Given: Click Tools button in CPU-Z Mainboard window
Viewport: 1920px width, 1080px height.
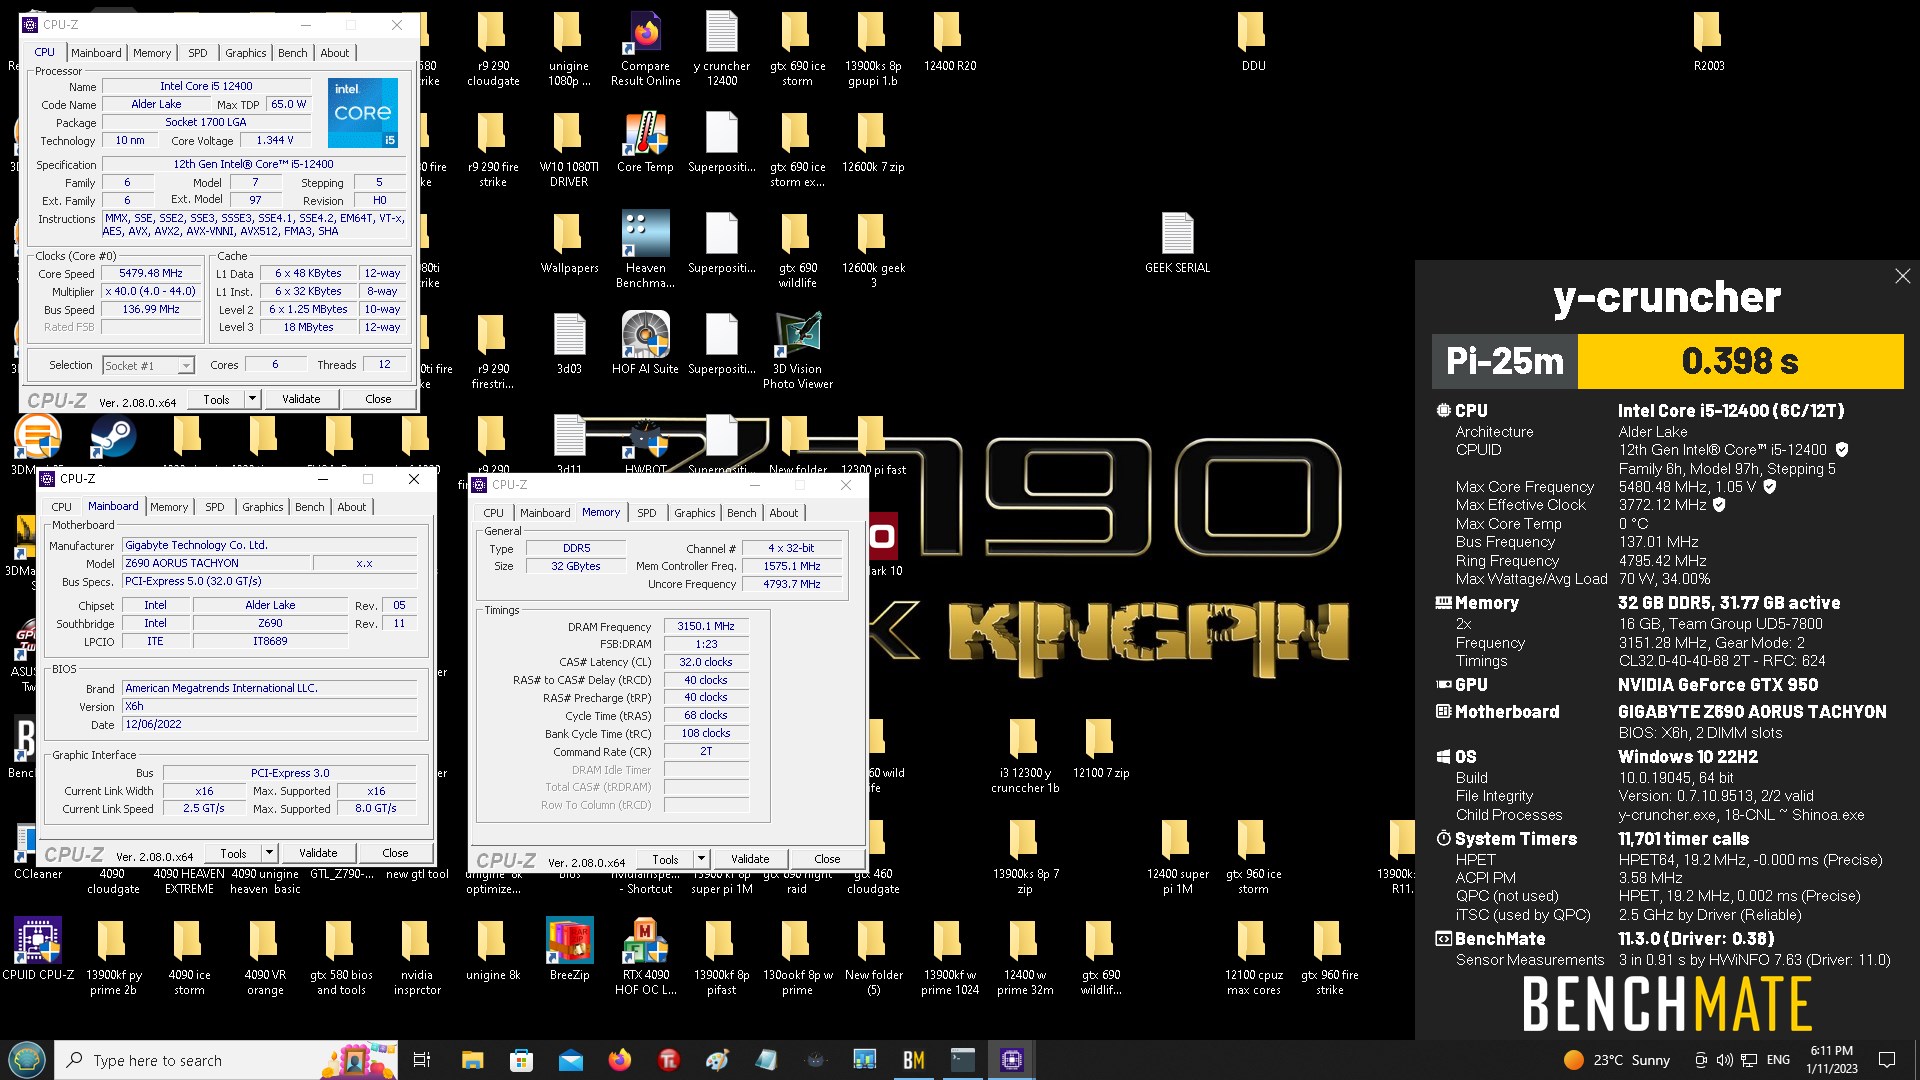Looking at the screenshot, I should coord(233,853).
